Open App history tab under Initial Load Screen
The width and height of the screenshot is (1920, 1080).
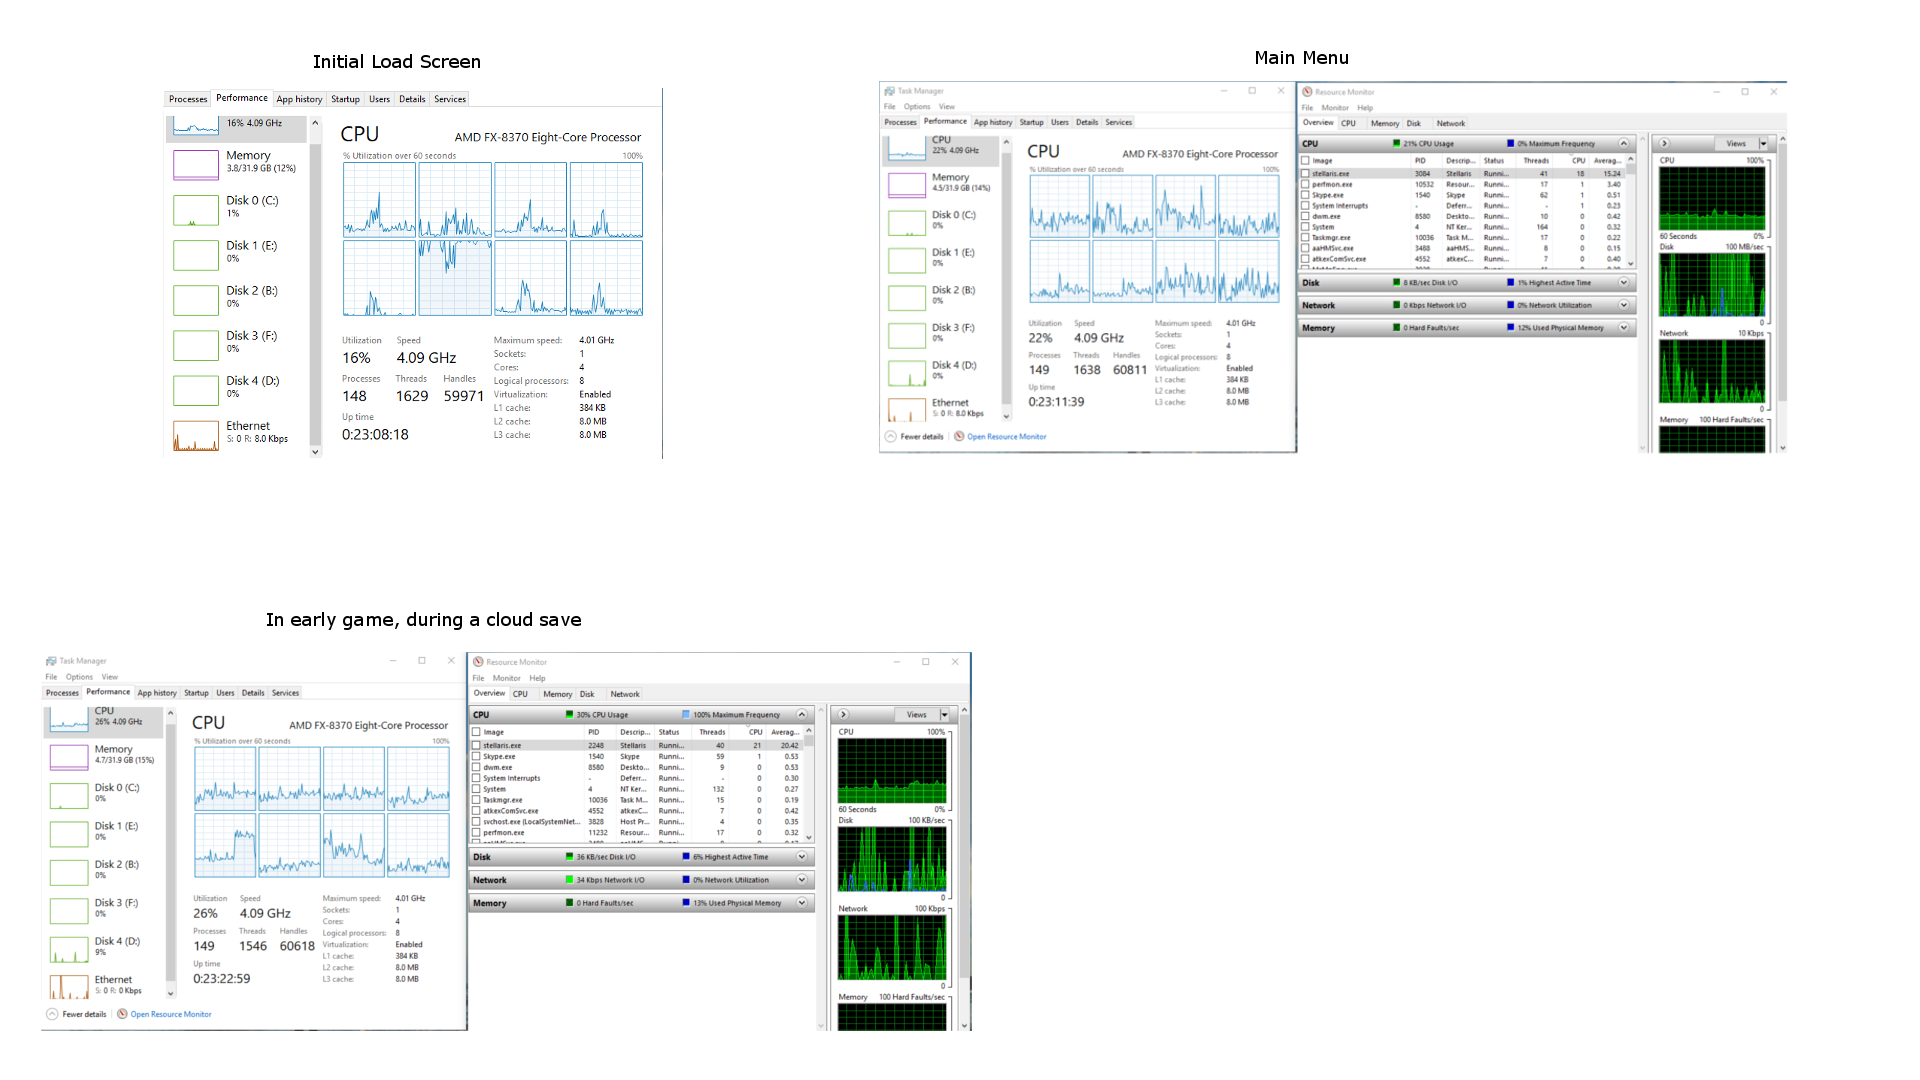pos(299,99)
